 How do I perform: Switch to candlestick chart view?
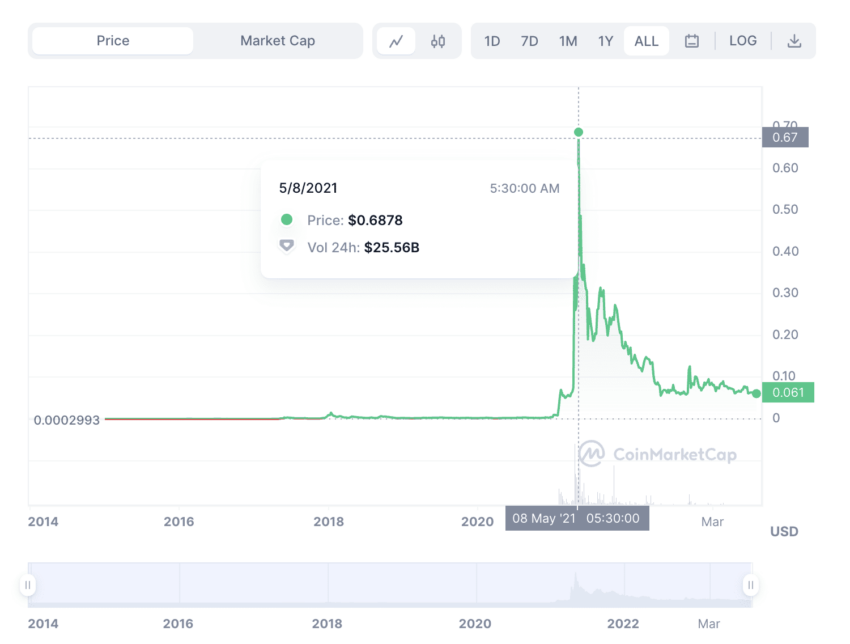[438, 41]
